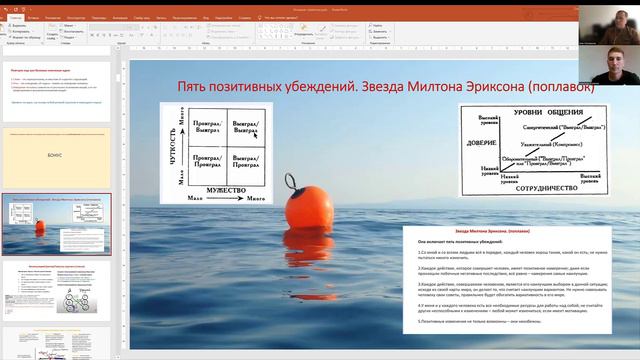This screenshot has width=640, height=360.
Task: Click Упорядочить (Arrange) button
Action: click(304, 31)
